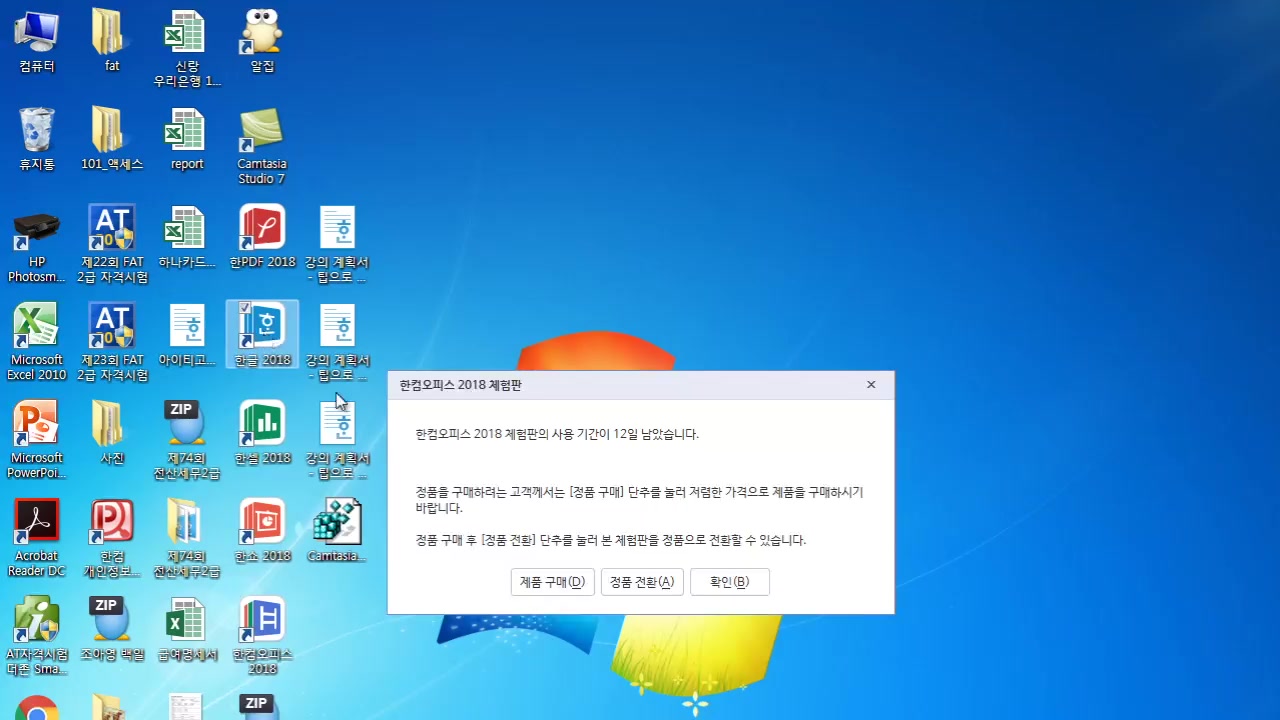Click the 제품 구매(D) purchase button
1280x720 pixels.
point(552,581)
